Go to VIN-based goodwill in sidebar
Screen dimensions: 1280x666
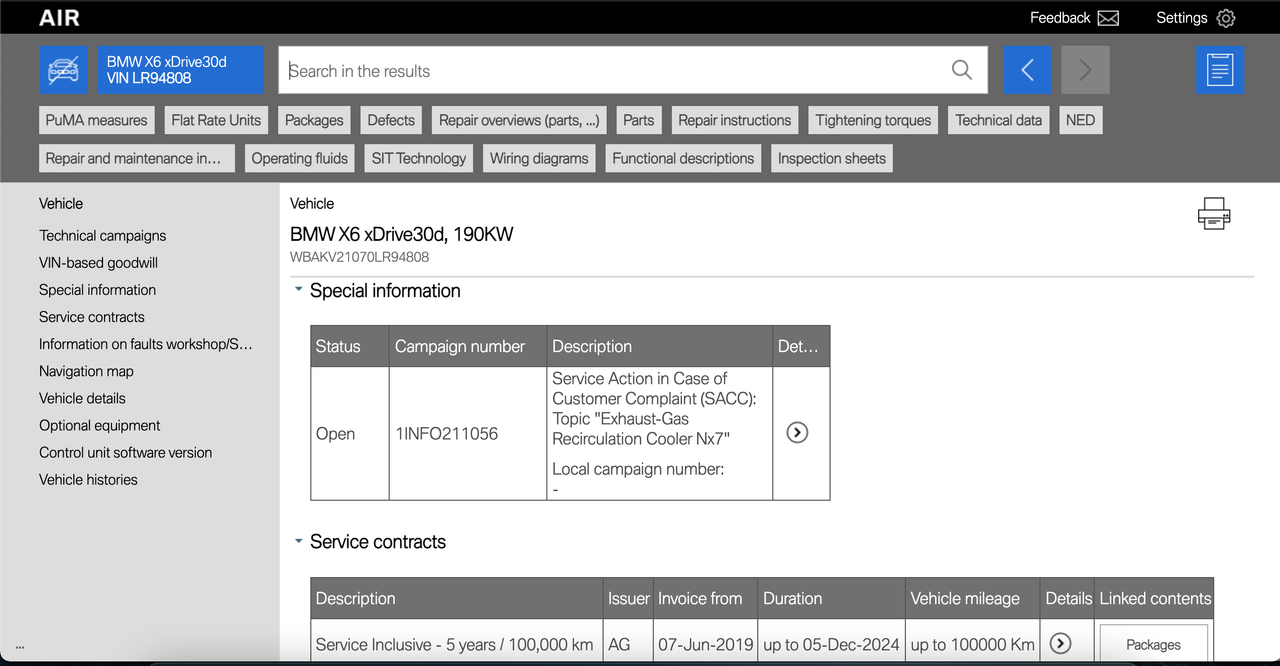[x=98, y=263]
